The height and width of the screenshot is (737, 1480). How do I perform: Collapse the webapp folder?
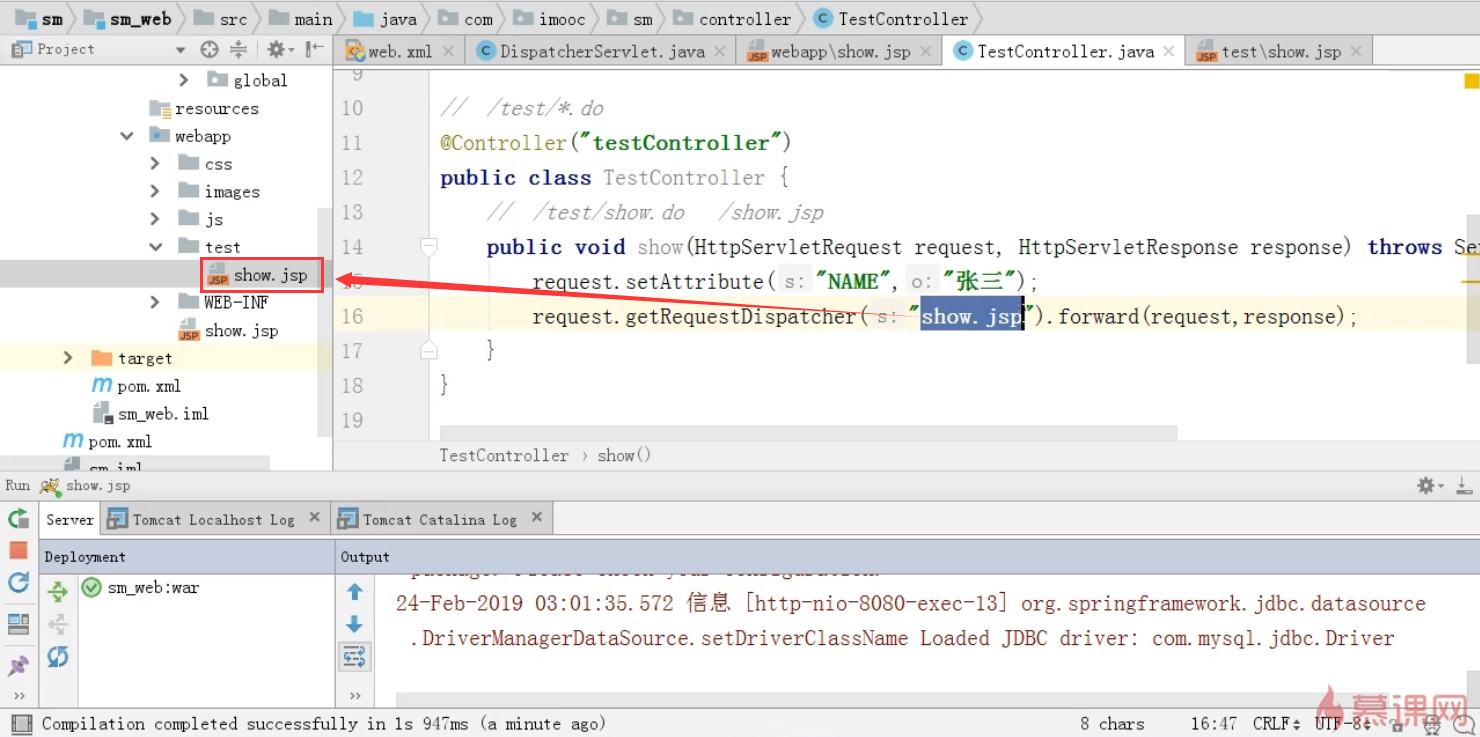[127, 136]
